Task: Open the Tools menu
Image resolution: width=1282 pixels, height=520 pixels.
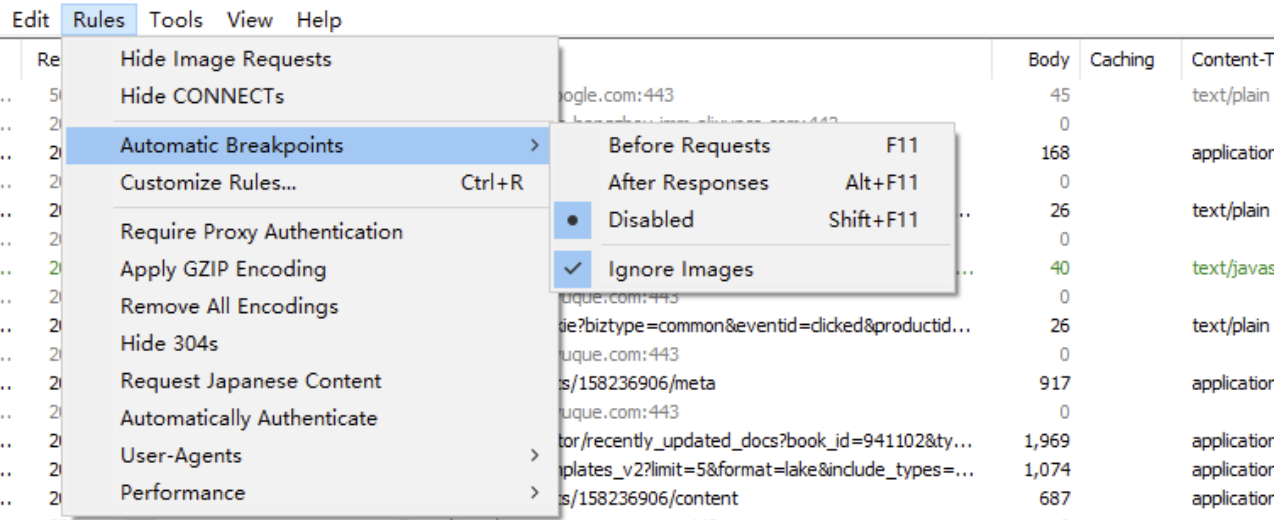Action: point(176,20)
